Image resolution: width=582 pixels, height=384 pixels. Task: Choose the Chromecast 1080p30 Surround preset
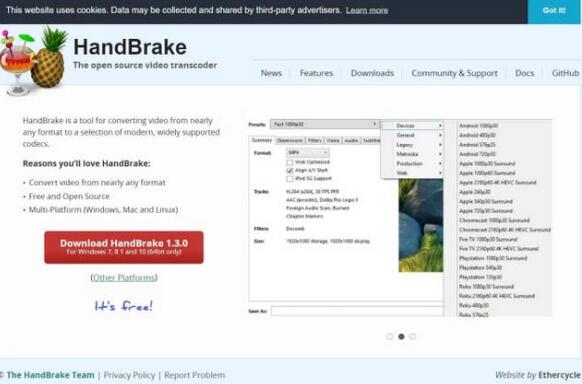point(494,220)
